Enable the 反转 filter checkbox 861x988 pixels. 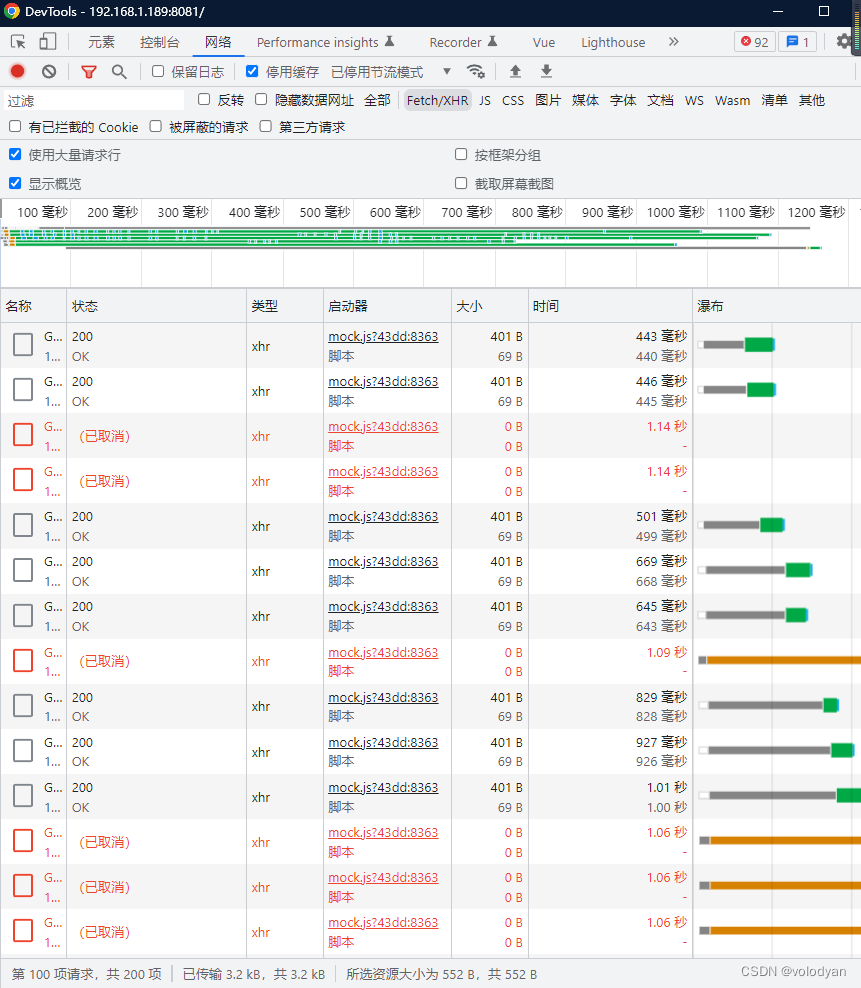coord(204,100)
